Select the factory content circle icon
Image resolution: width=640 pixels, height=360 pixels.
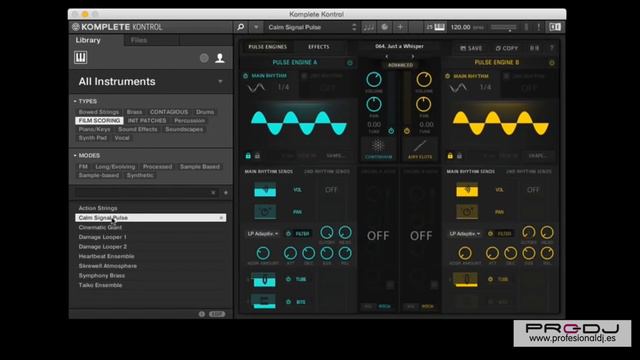coord(204,58)
